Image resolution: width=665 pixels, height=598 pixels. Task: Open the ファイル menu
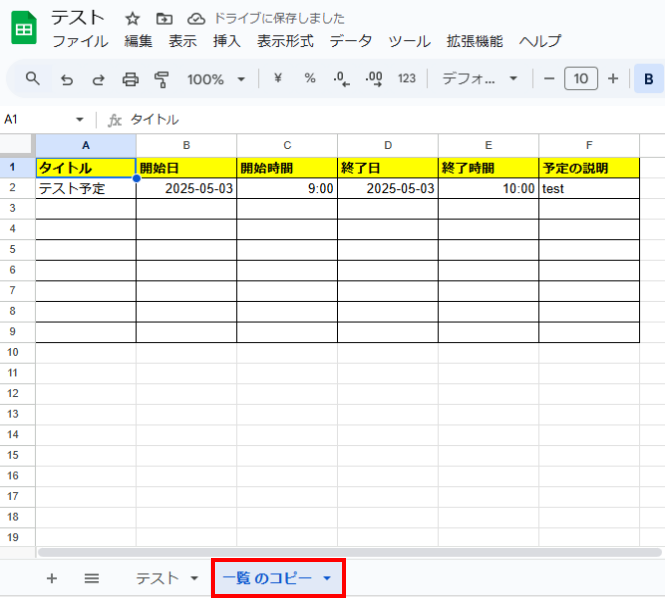[x=80, y=41]
